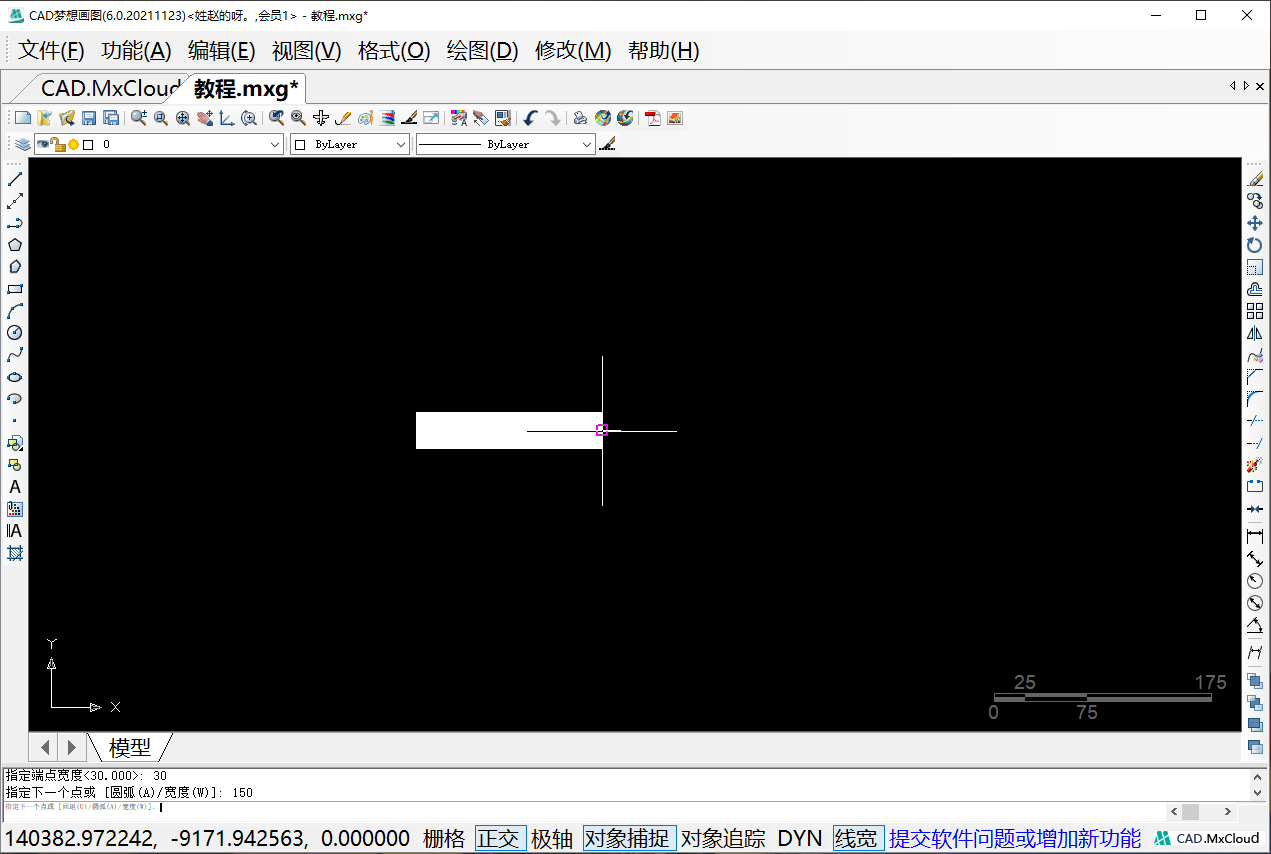
Task: Toggle DYN dynamic input
Action: coord(799,838)
